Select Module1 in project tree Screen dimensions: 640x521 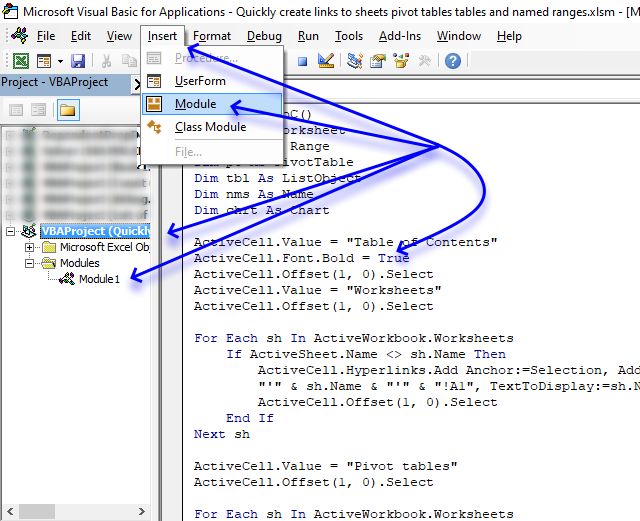point(99,279)
